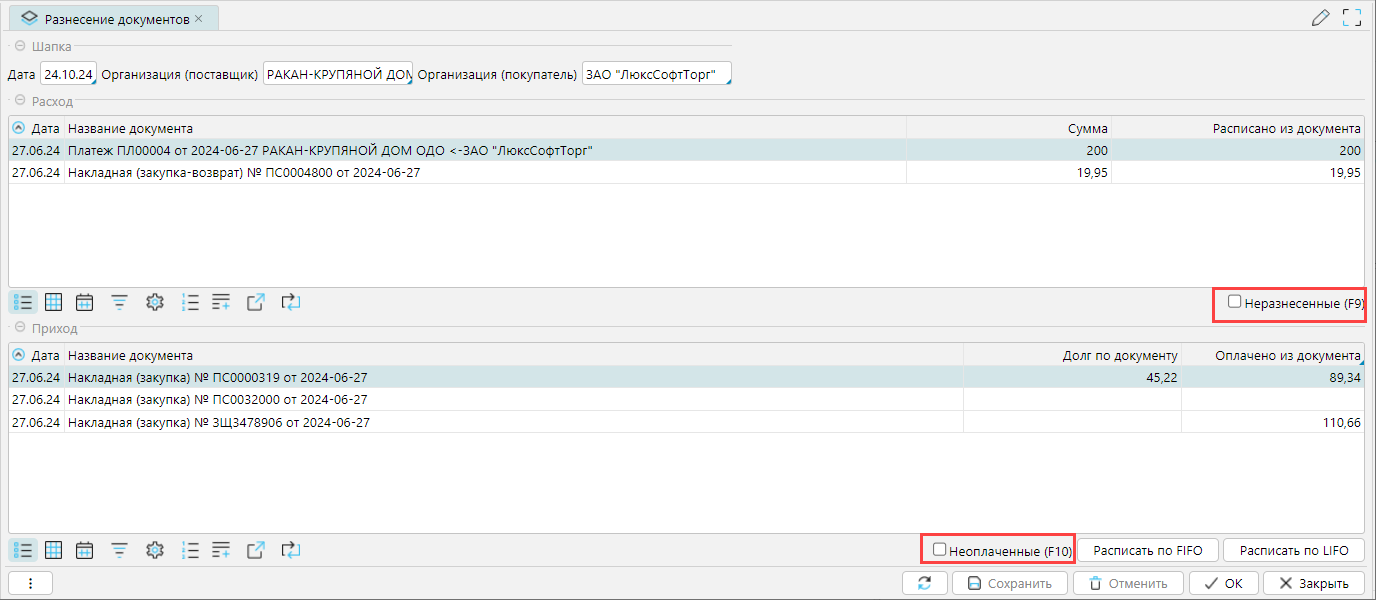This screenshot has height=600, width=1376.
Task: Open settings gear in Расход toolbar
Action: click(x=154, y=302)
